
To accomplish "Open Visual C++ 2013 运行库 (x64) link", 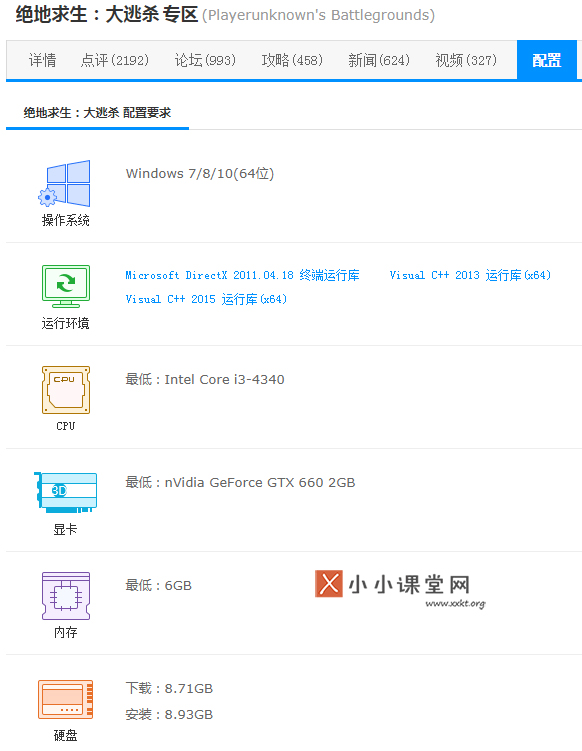I will click(x=470, y=275).
